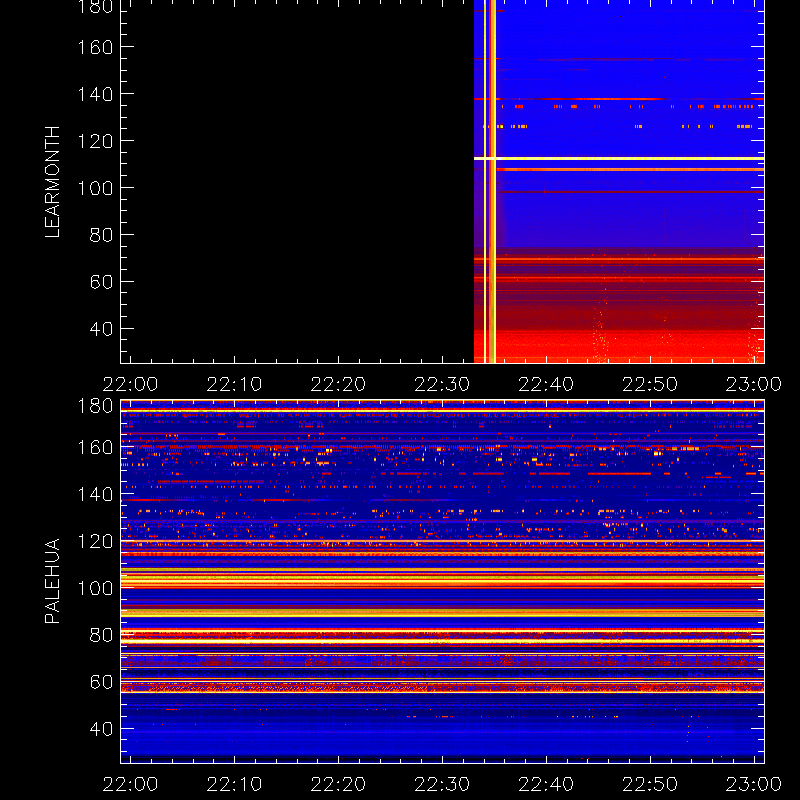
Task: Click the bright yellow horizontal line near 112 in LEARMONTH
Action: point(619,159)
